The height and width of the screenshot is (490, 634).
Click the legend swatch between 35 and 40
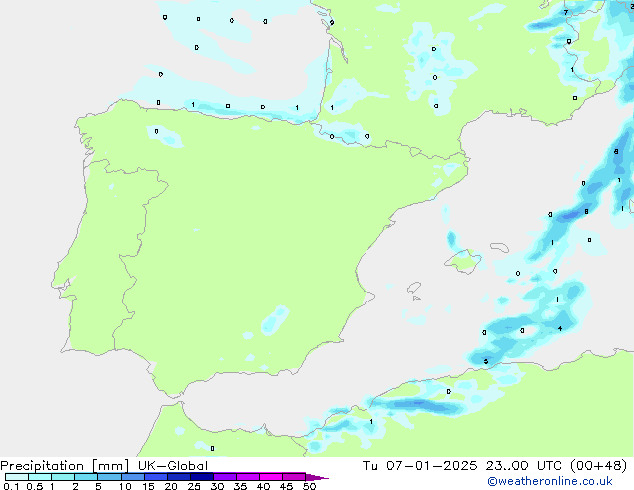pyautogui.click(x=248, y=477)
